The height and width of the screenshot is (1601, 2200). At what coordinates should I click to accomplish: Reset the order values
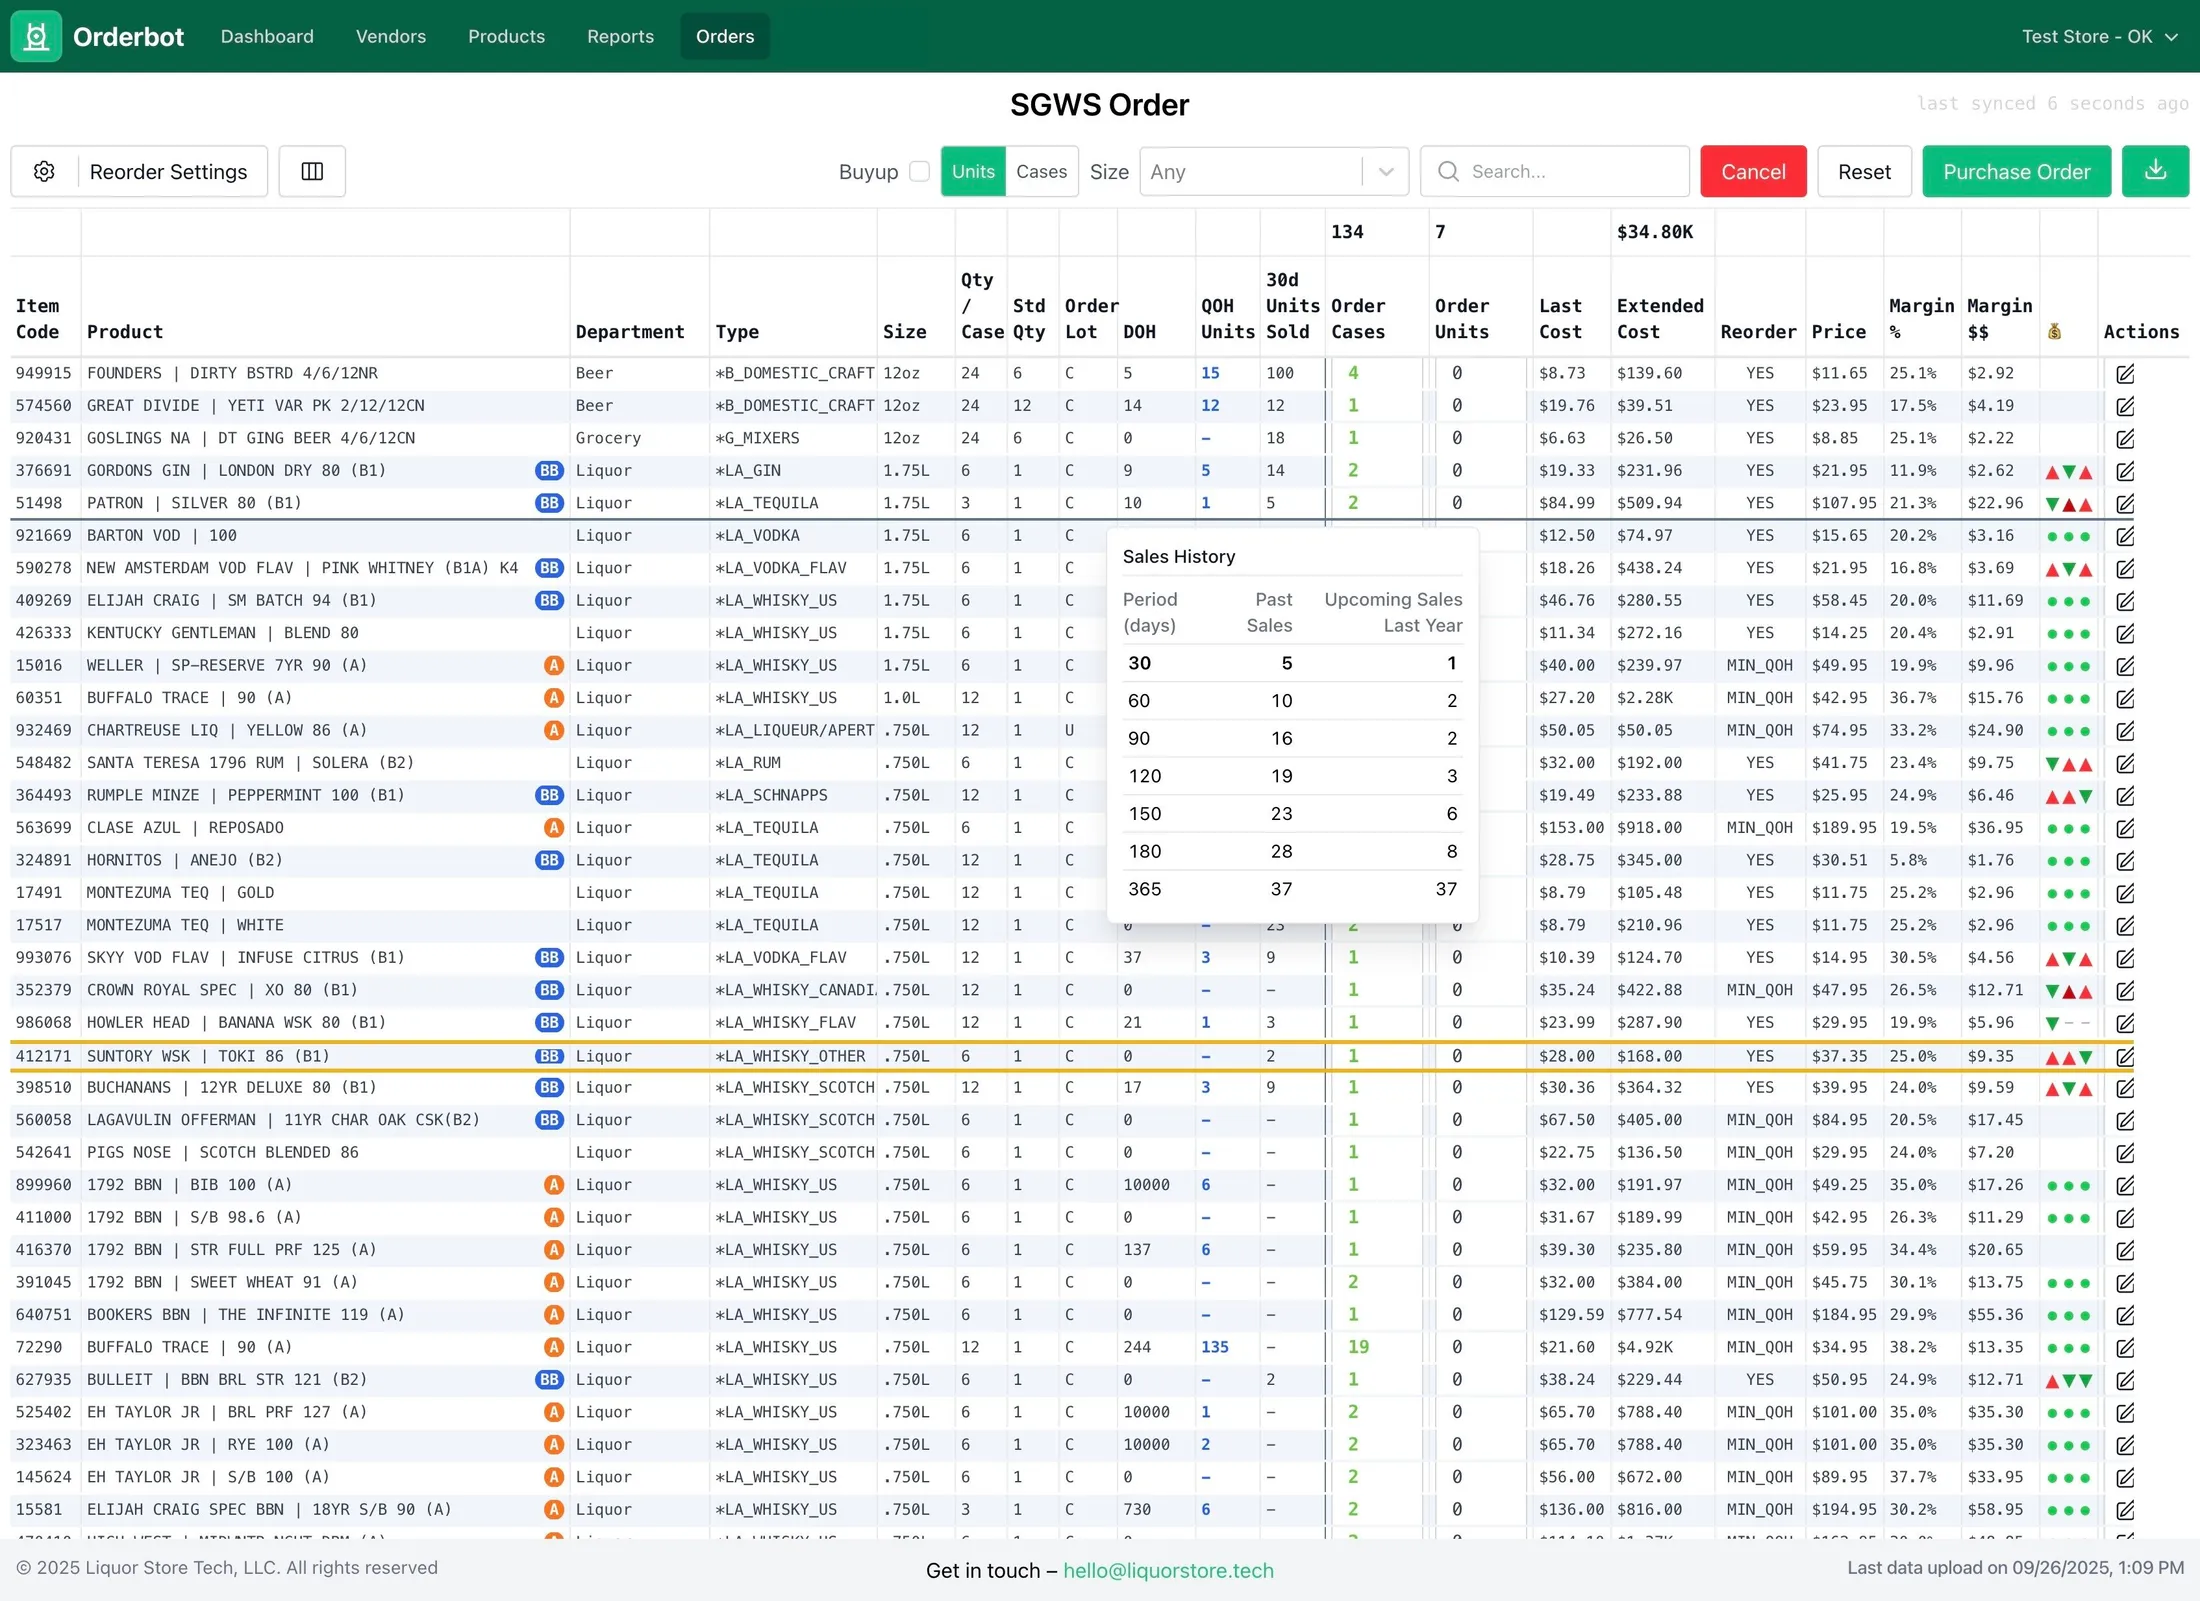tap(1864, 172)
